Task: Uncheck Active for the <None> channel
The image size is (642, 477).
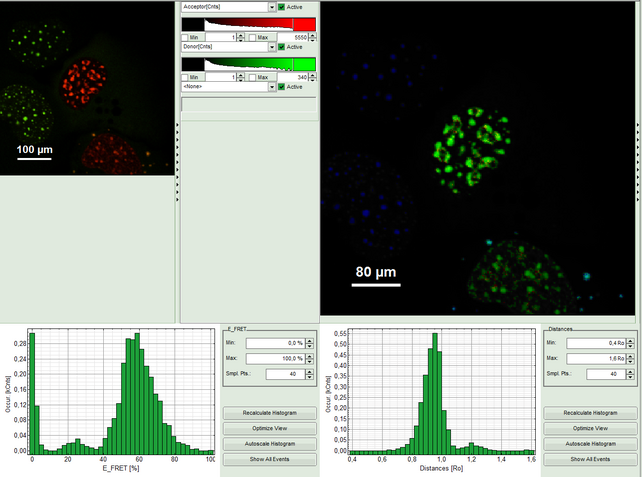Action: coord(283,87)
